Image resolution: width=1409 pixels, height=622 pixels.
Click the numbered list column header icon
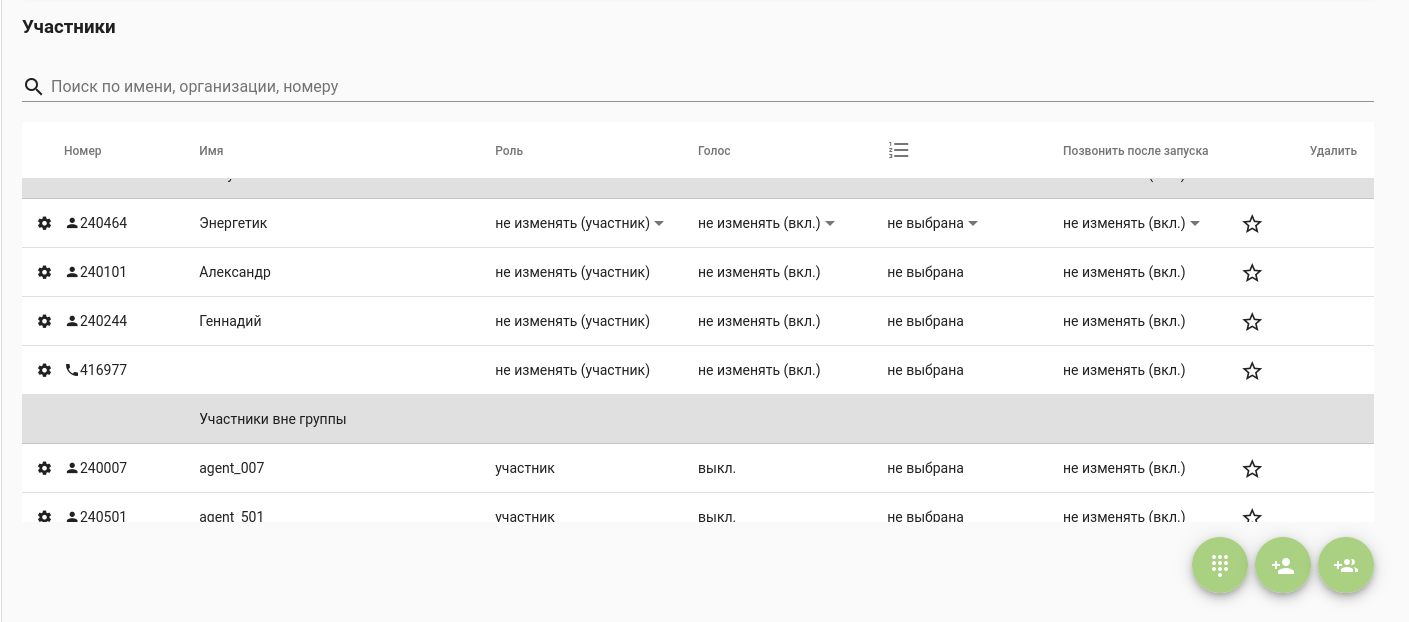point(898,151)
